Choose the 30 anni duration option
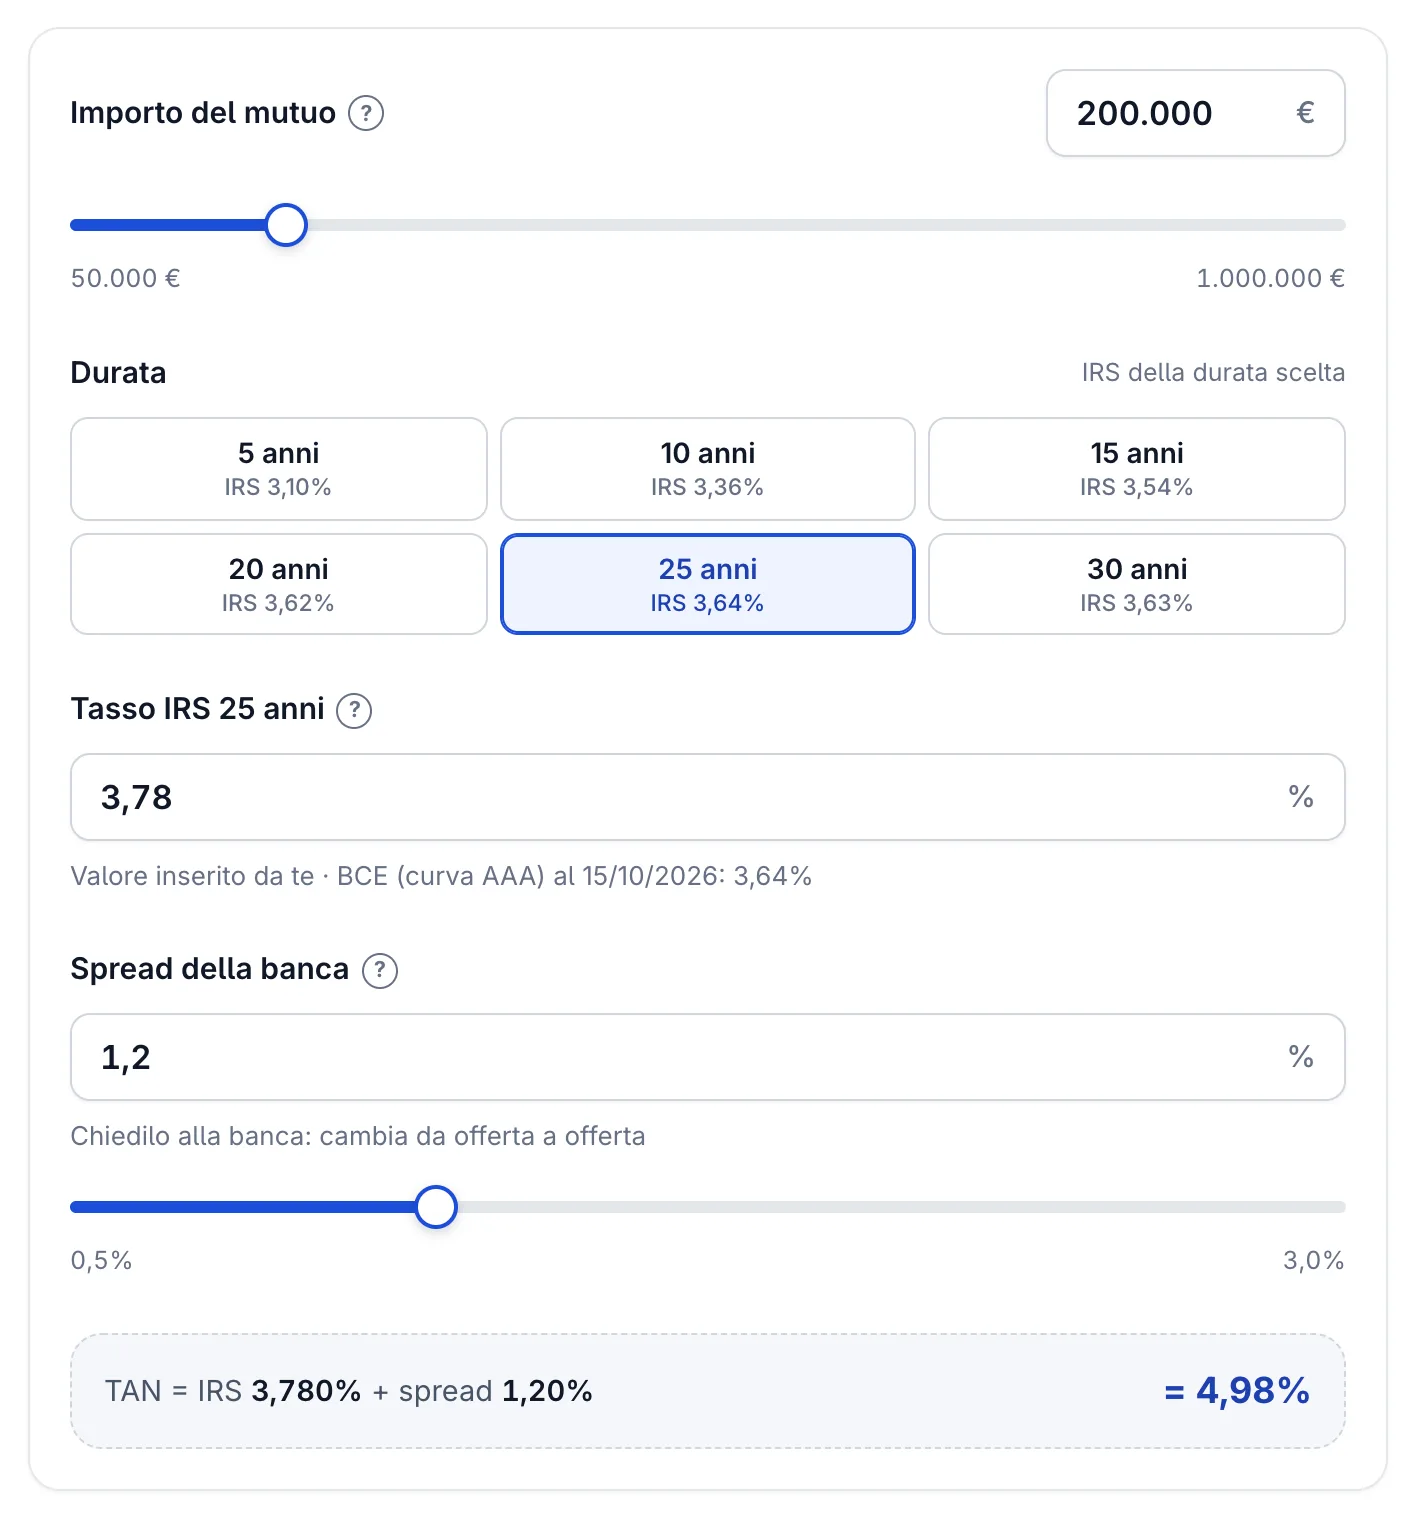This screenshot has height=1518, width=1416. click(x=1137, y=584)
